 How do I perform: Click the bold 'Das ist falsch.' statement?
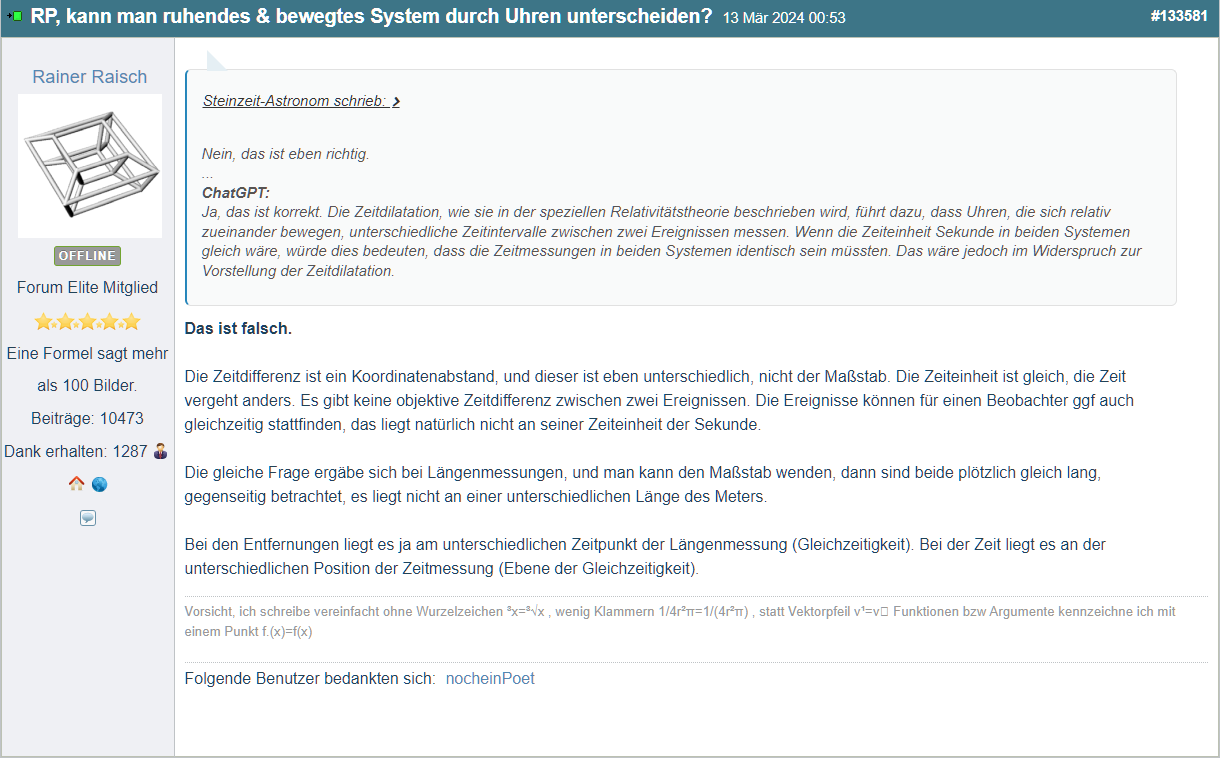coord(238,329)
